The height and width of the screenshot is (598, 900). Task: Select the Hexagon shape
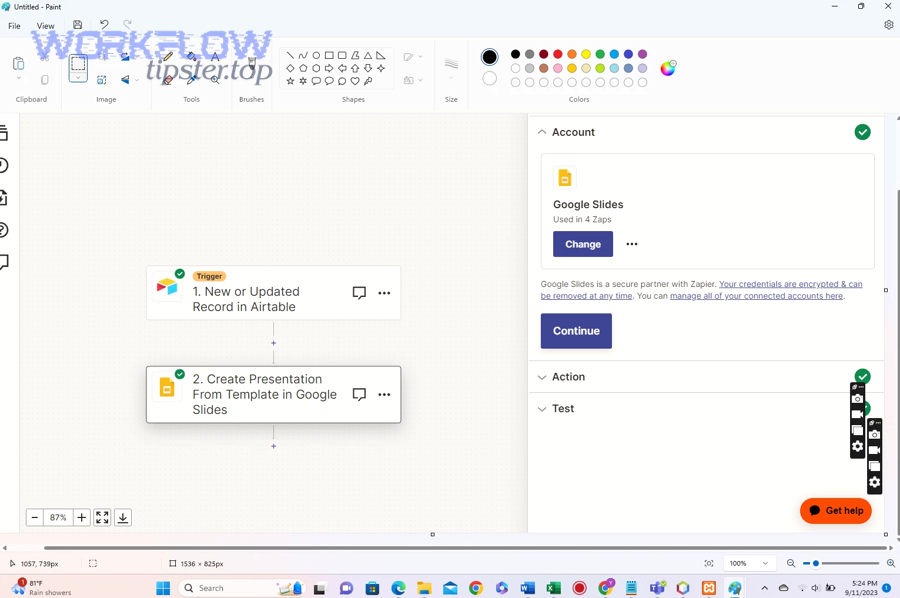pos(316,68)
